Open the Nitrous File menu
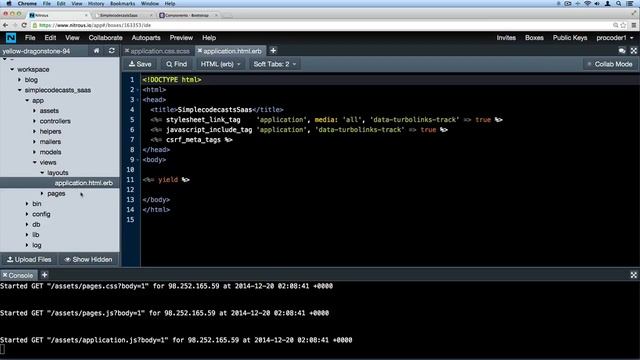The width and height of the screenshot is (640, 360). [x=30, y=38]
